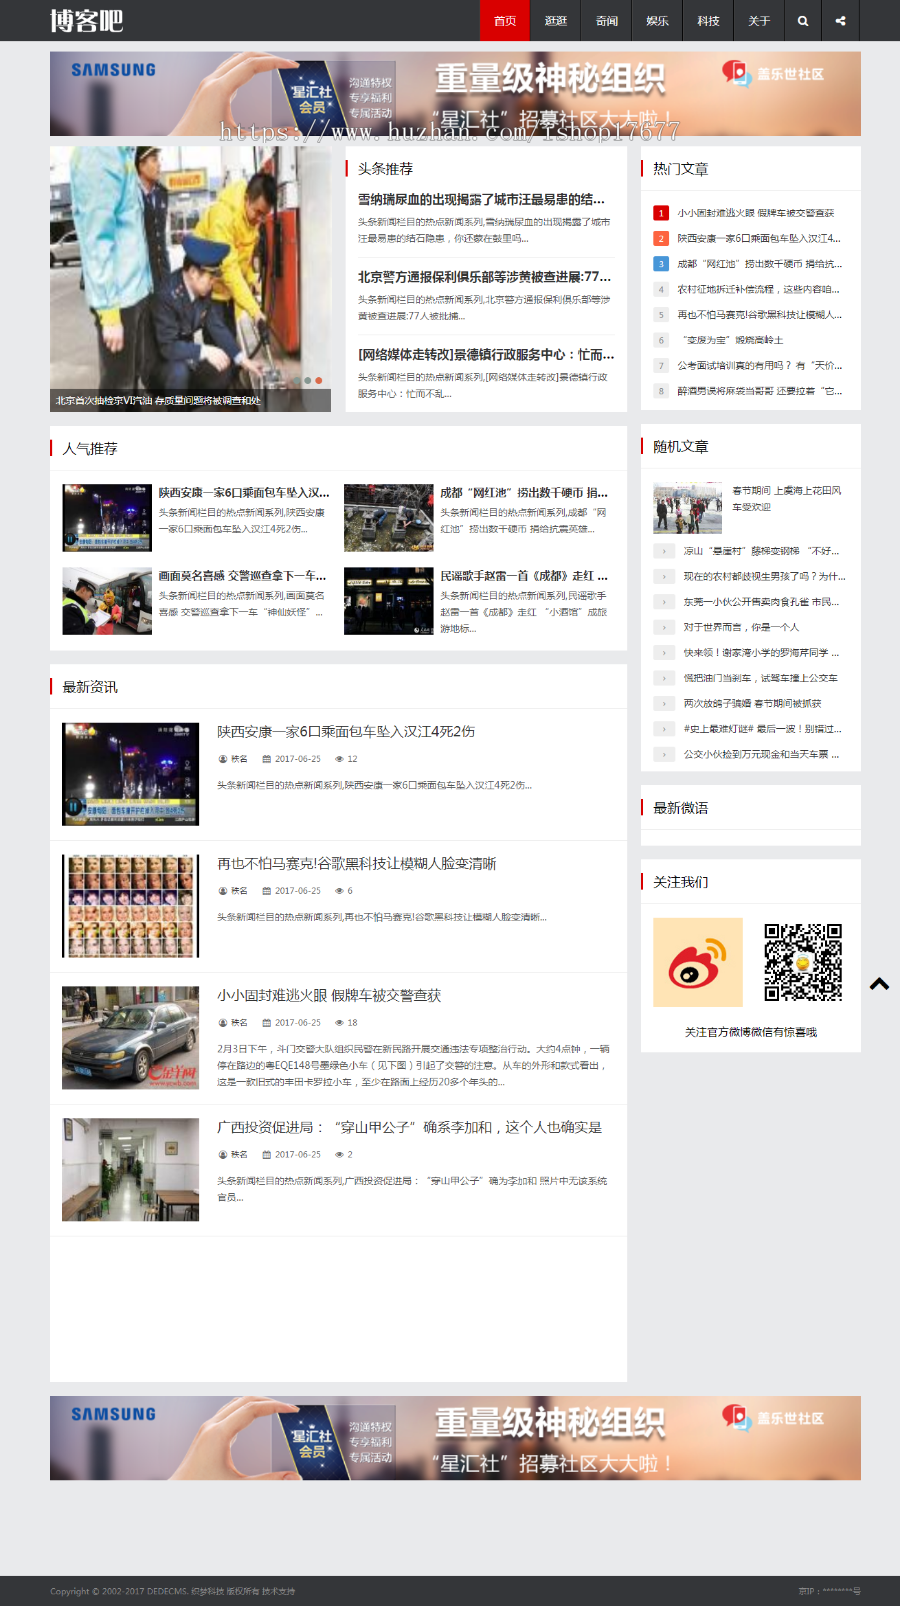
Task: Click the share icon in navigation bar
Action: 840,20
